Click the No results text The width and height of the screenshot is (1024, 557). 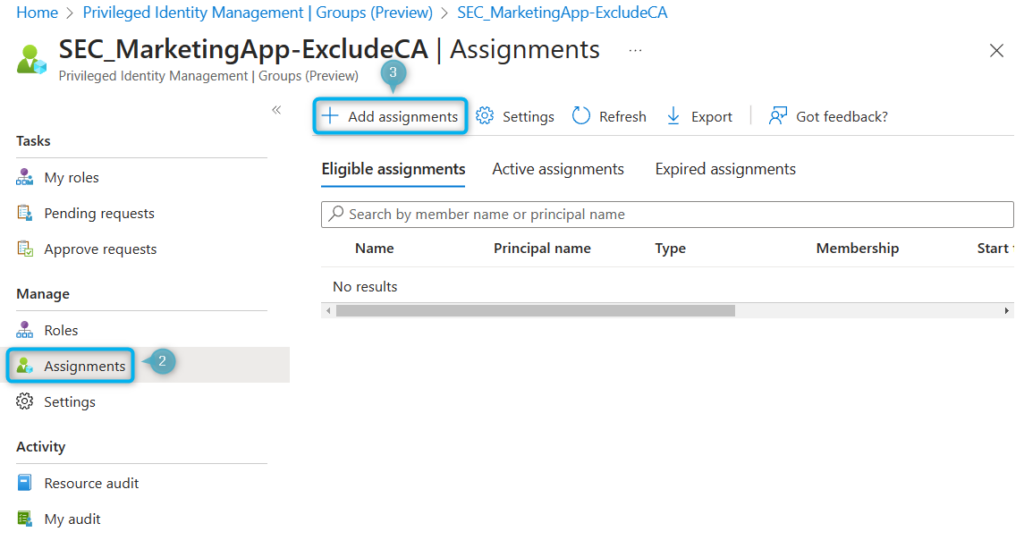(x=364, y=287)
